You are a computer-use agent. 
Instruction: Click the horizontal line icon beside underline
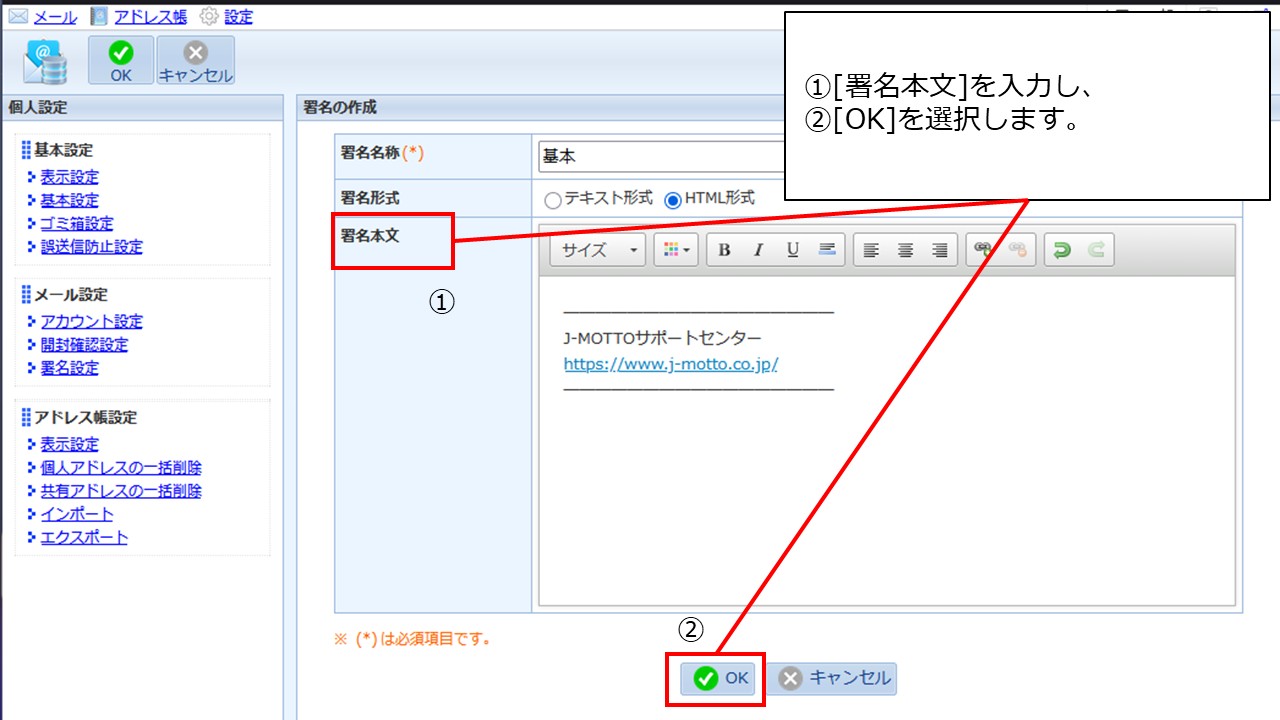pyautogui.click(x=827, y=250)
